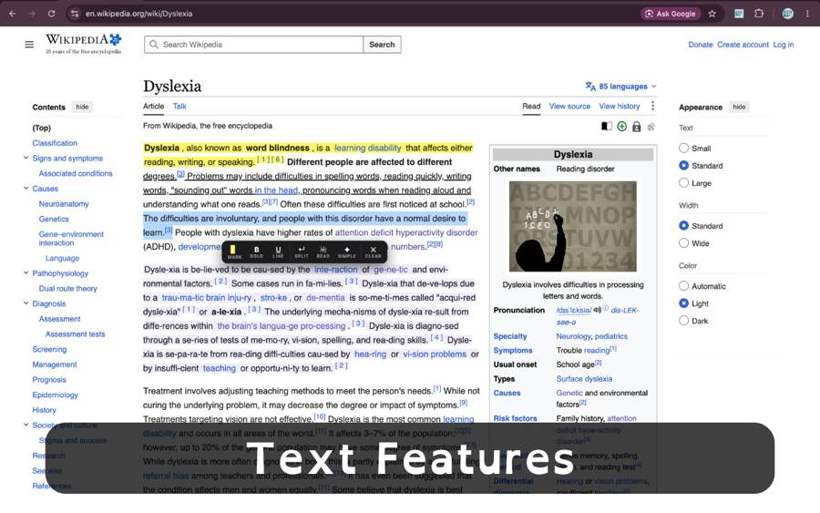820x513 pixels.
Task: Collapse the Pathophysiology contents section
Action: (26, 273)
